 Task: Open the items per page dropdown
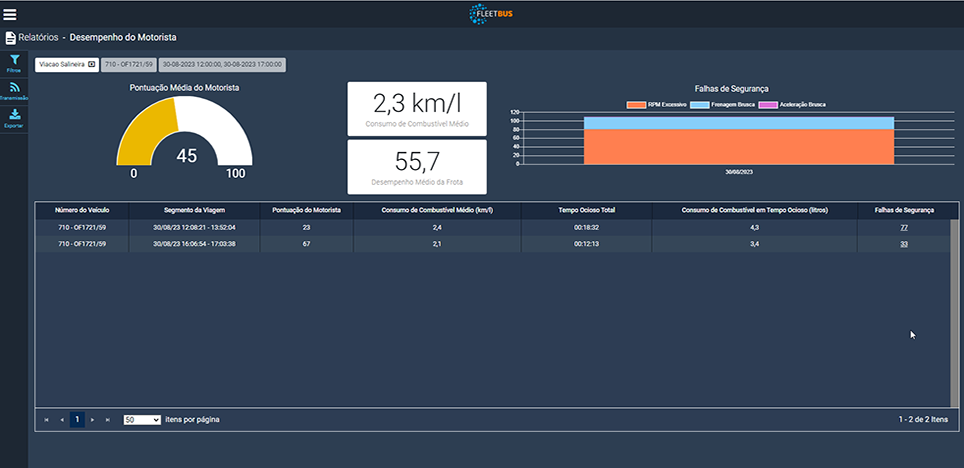pos(141,420)
